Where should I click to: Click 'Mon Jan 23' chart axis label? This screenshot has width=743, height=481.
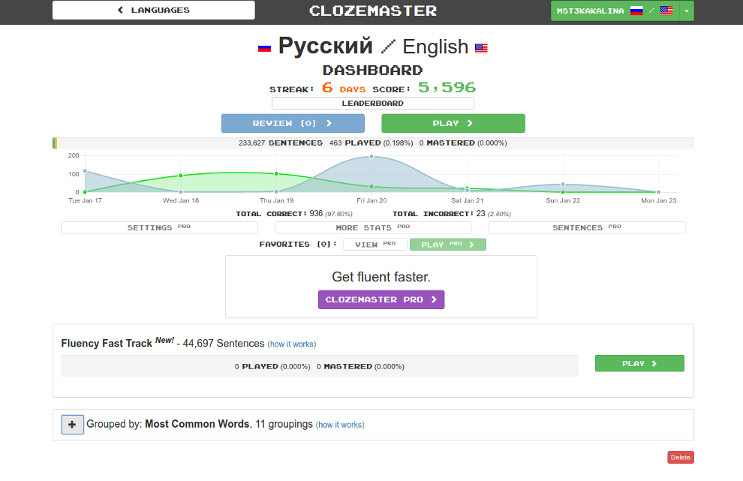pos(659,200)
